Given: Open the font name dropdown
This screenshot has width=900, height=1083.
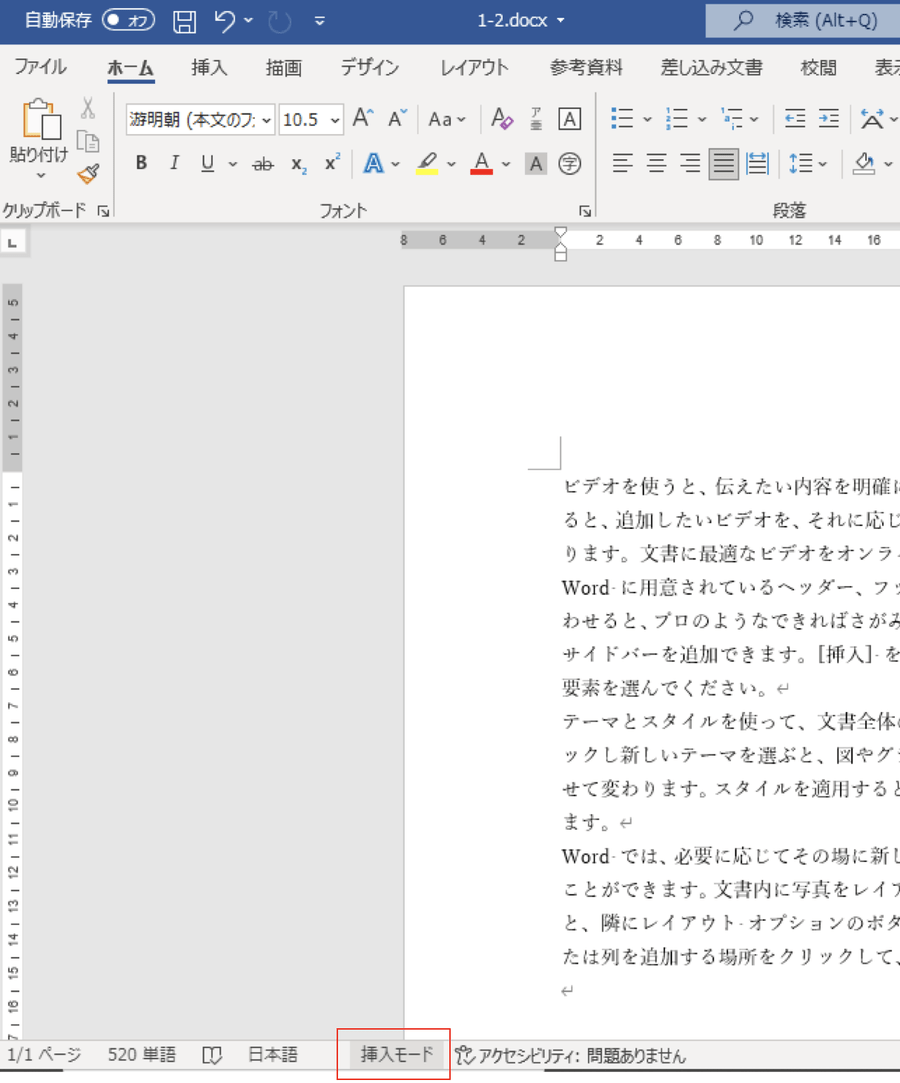Looking at the screenshot, I should click(x=266, y=120).
